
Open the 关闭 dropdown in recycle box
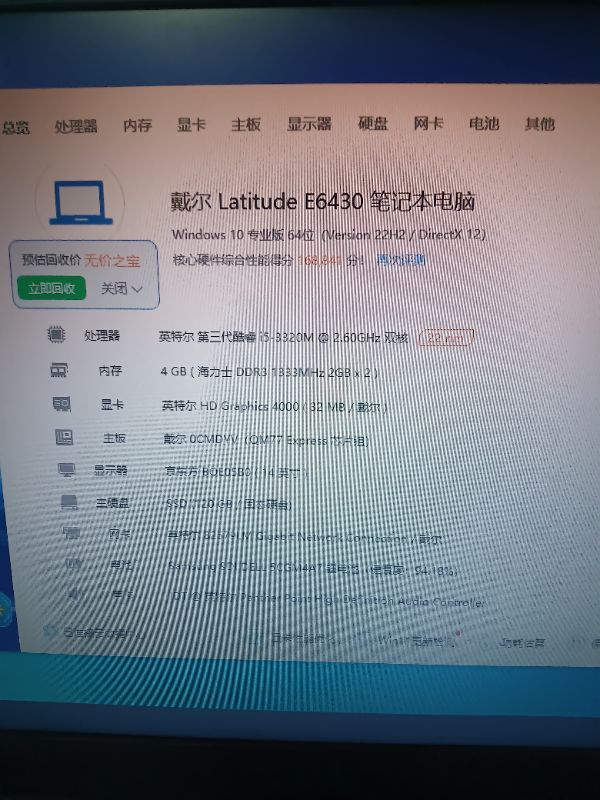[121, 289]
